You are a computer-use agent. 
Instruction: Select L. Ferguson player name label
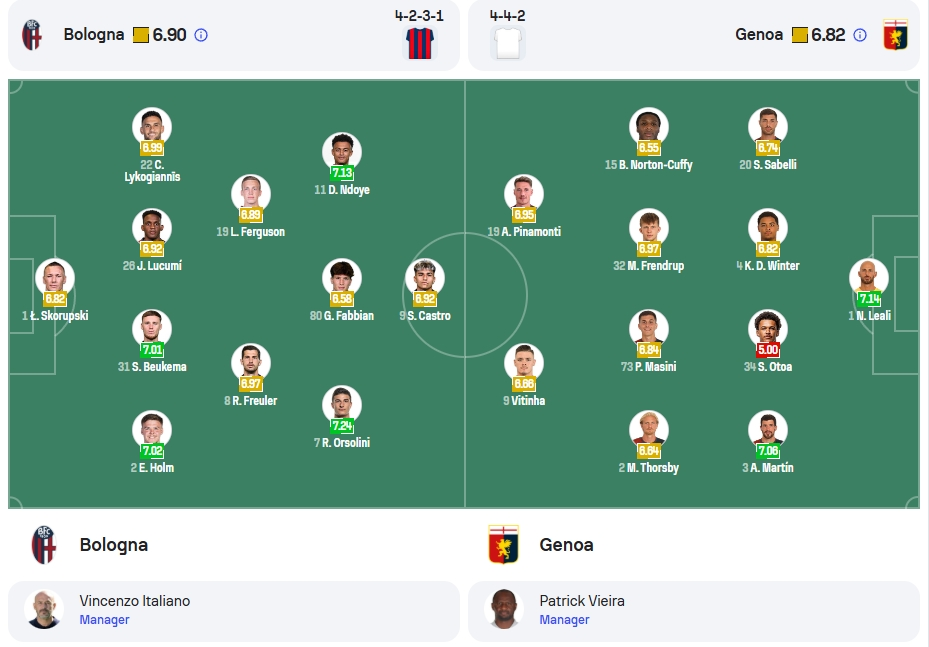coord(251,232)
